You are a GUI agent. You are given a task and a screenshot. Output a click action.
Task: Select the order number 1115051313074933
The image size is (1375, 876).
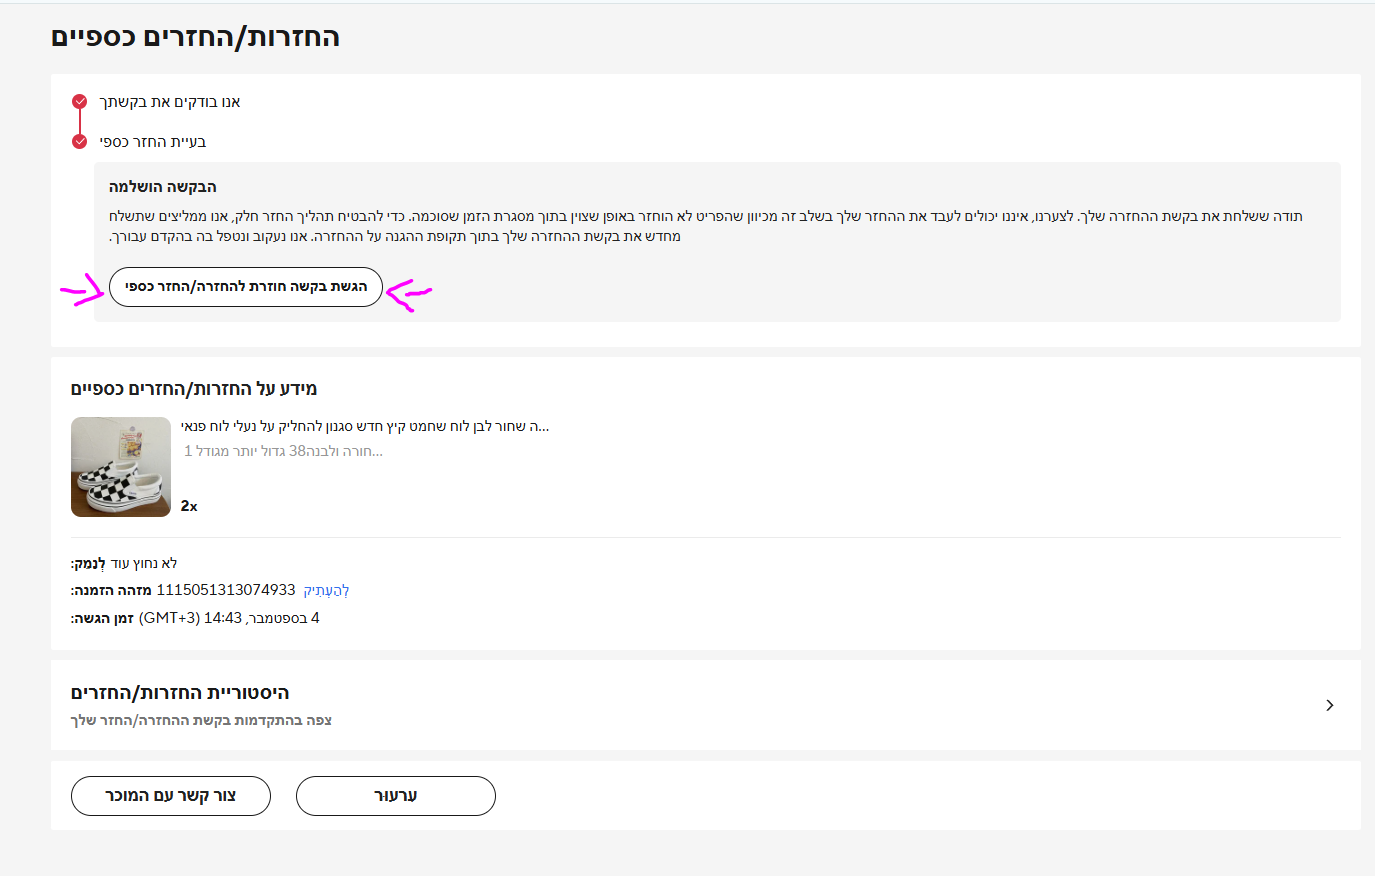point(226,590)
